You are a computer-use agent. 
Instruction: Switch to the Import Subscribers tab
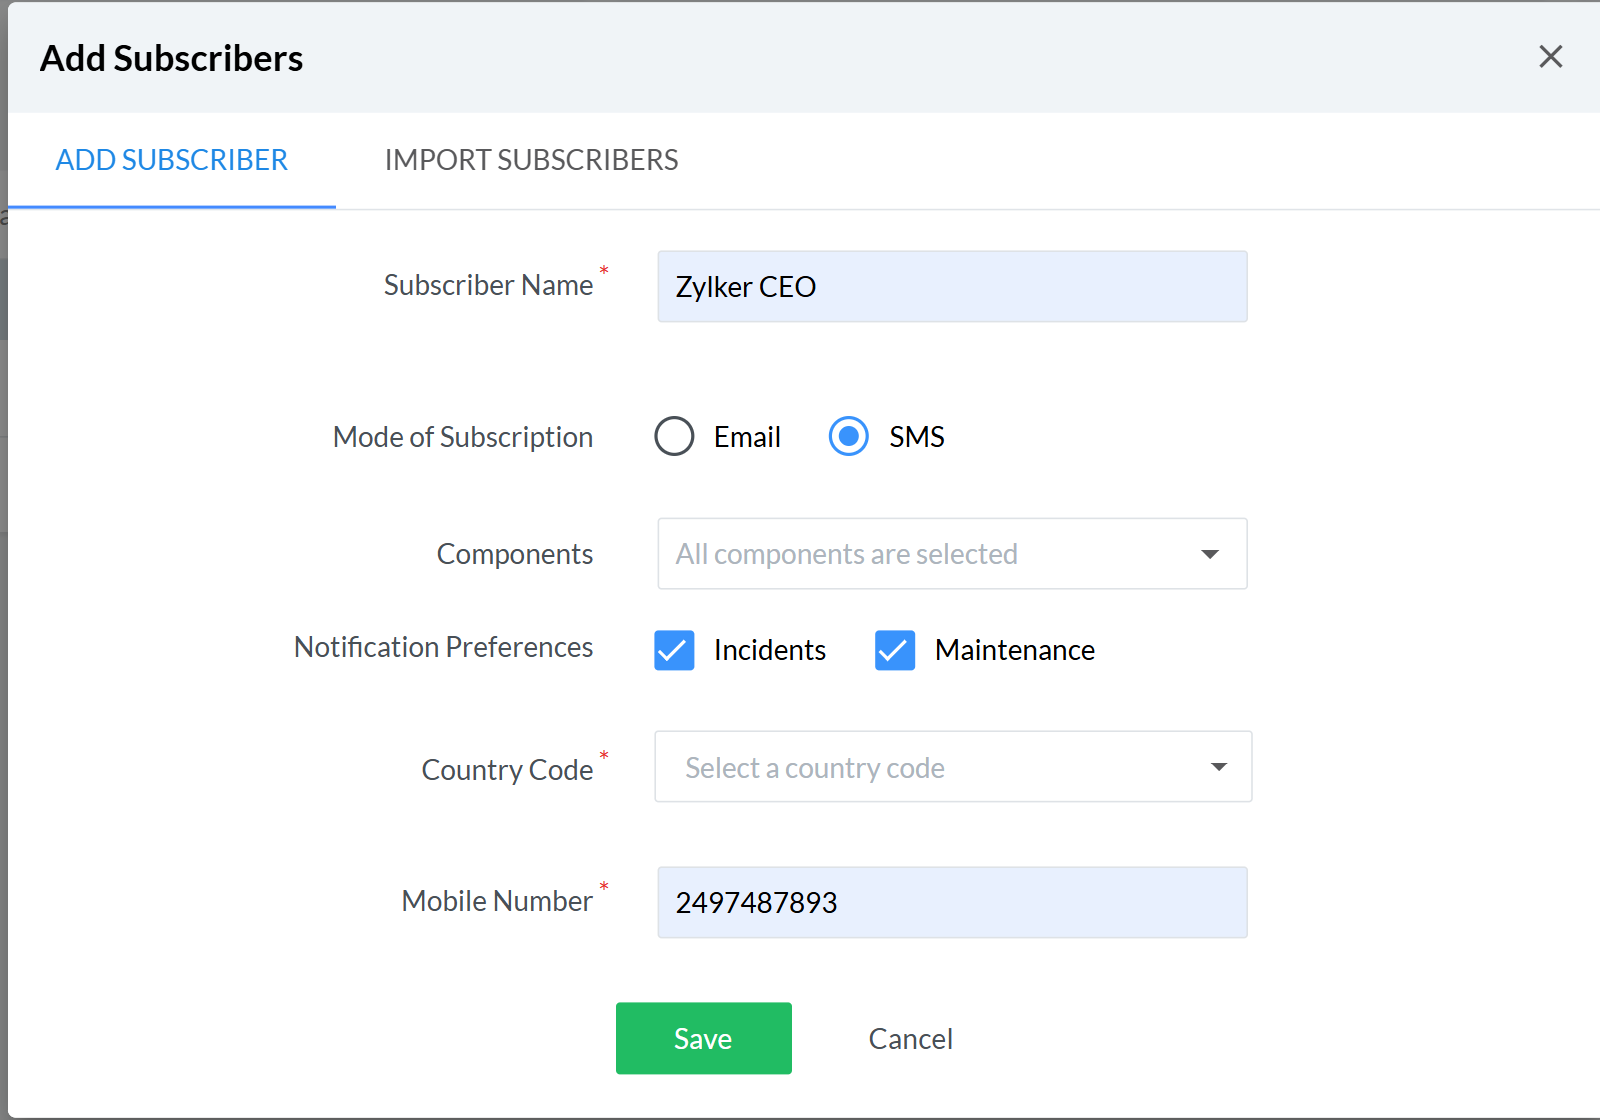click(531, 160)
